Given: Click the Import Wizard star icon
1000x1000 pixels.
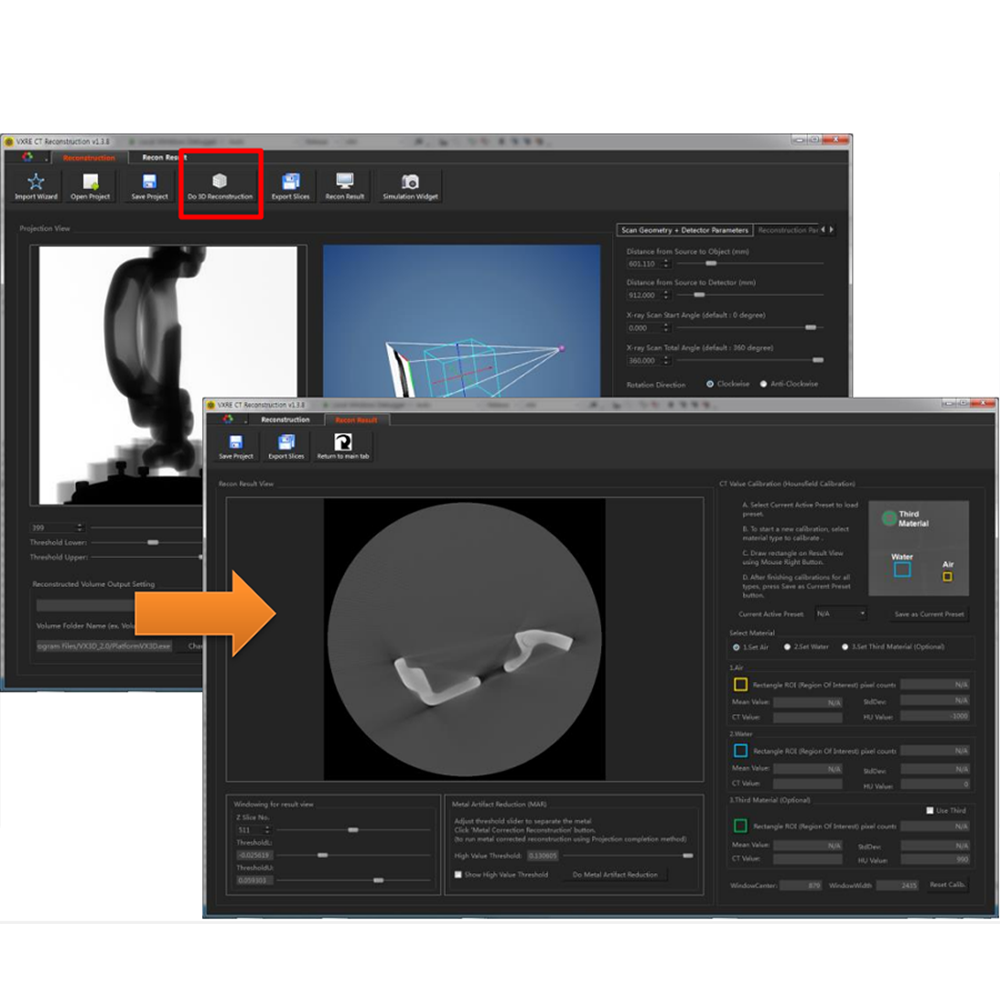Looking at the screenshot, I should (36, 185).
